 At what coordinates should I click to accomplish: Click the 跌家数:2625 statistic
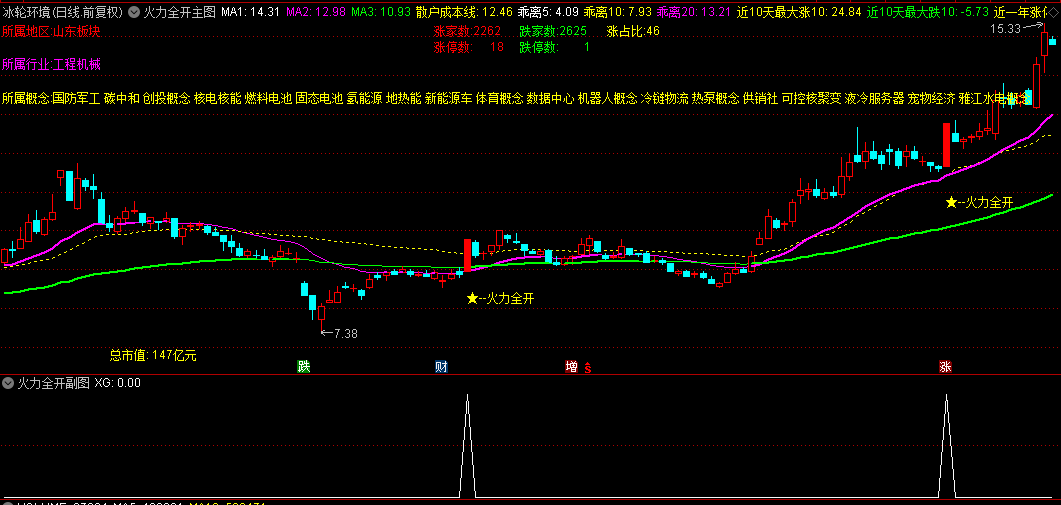(x=553, y=30)
